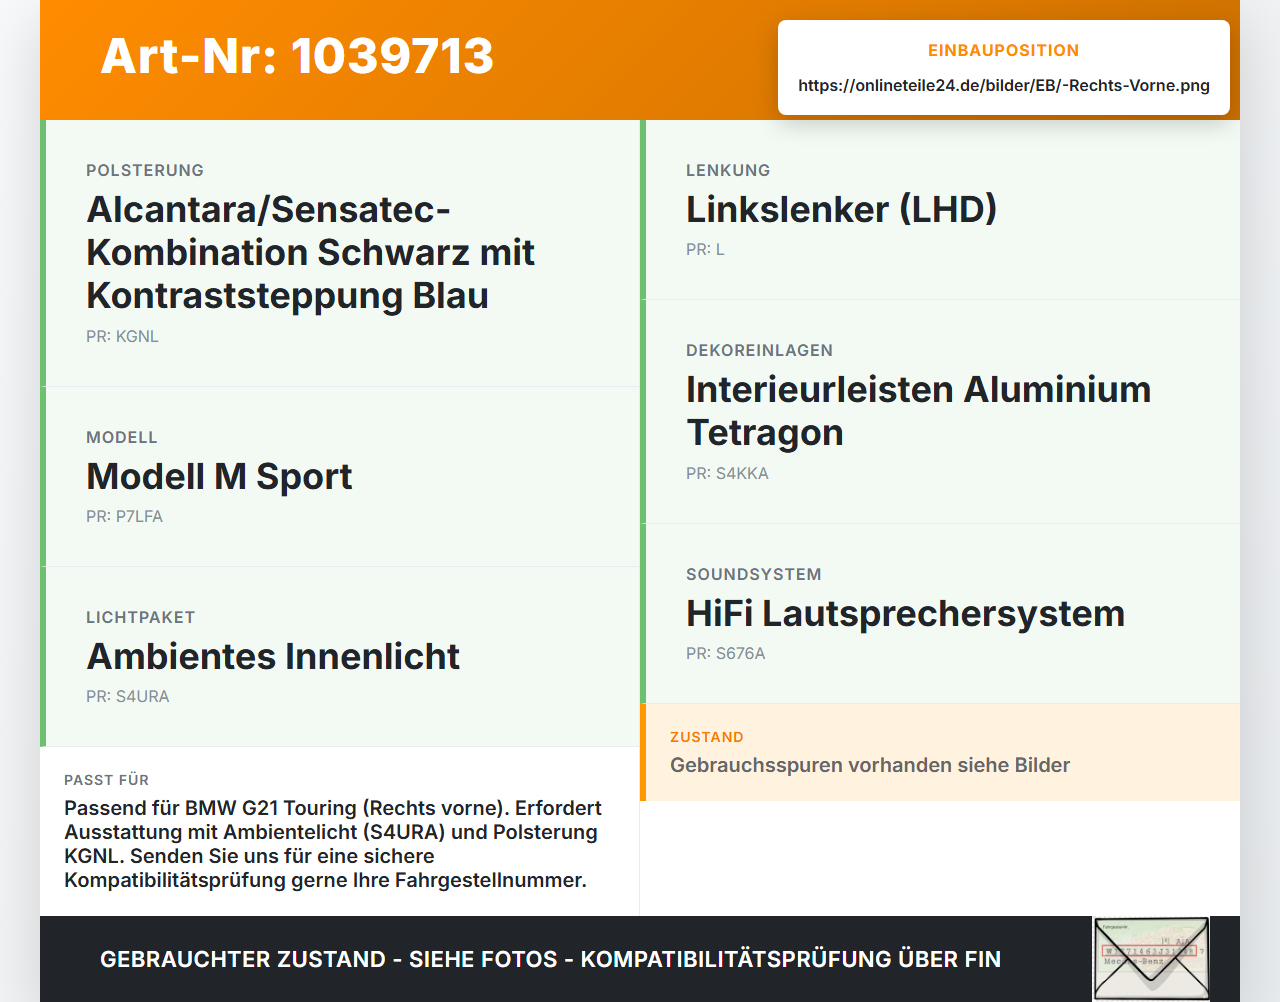Click the ZUSTAND condition notice
Image resolution: width=1280 pixels, height=1002 pixels.
click(940, 753)
